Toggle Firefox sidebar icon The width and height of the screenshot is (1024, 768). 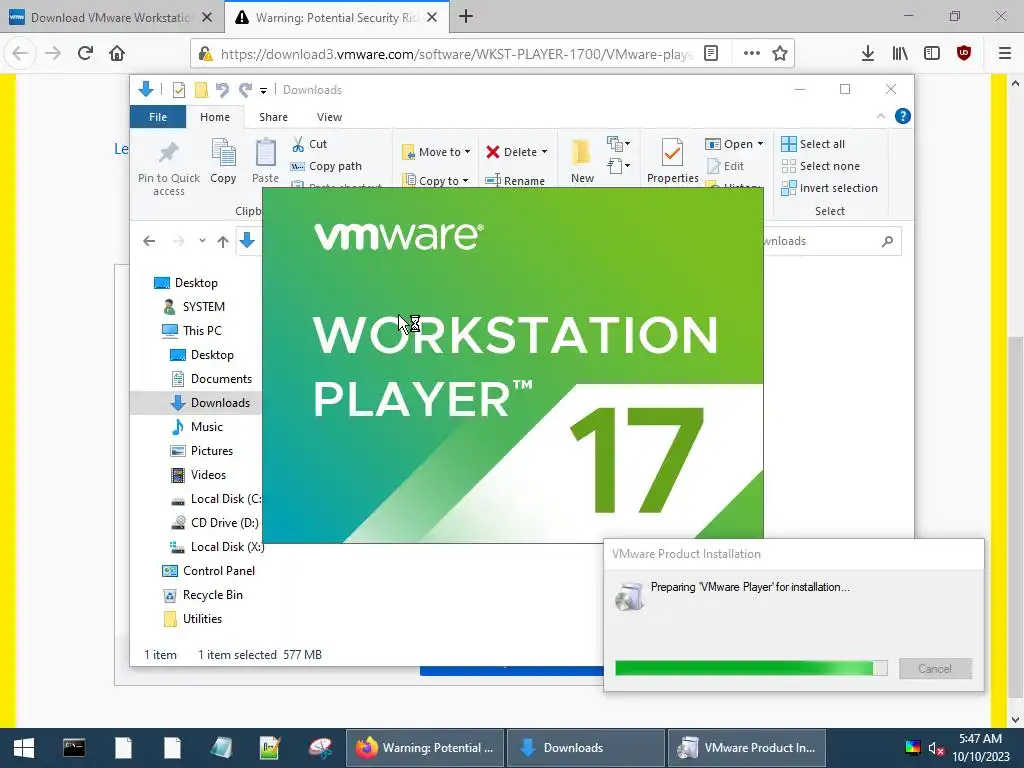932,54
